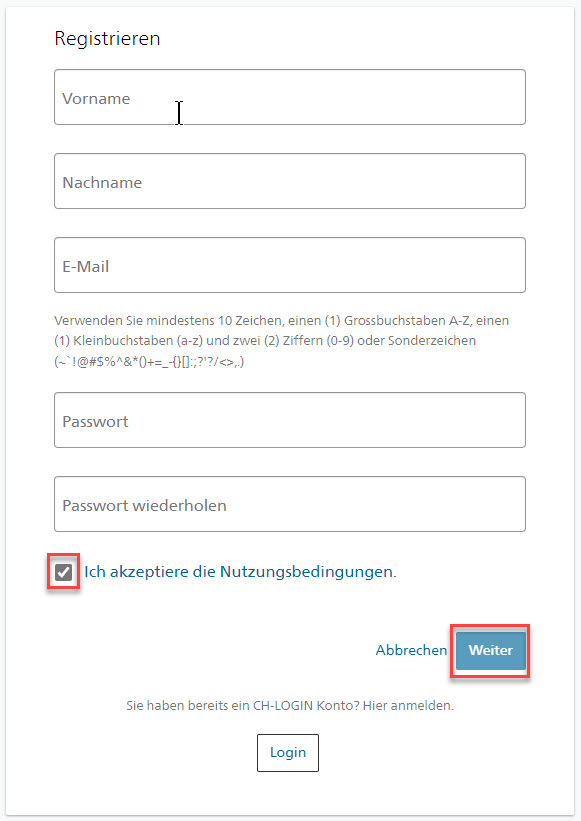Continue with the blue Weiter button
The width and height of the screenshot is (581, 821).
[490, 650]
